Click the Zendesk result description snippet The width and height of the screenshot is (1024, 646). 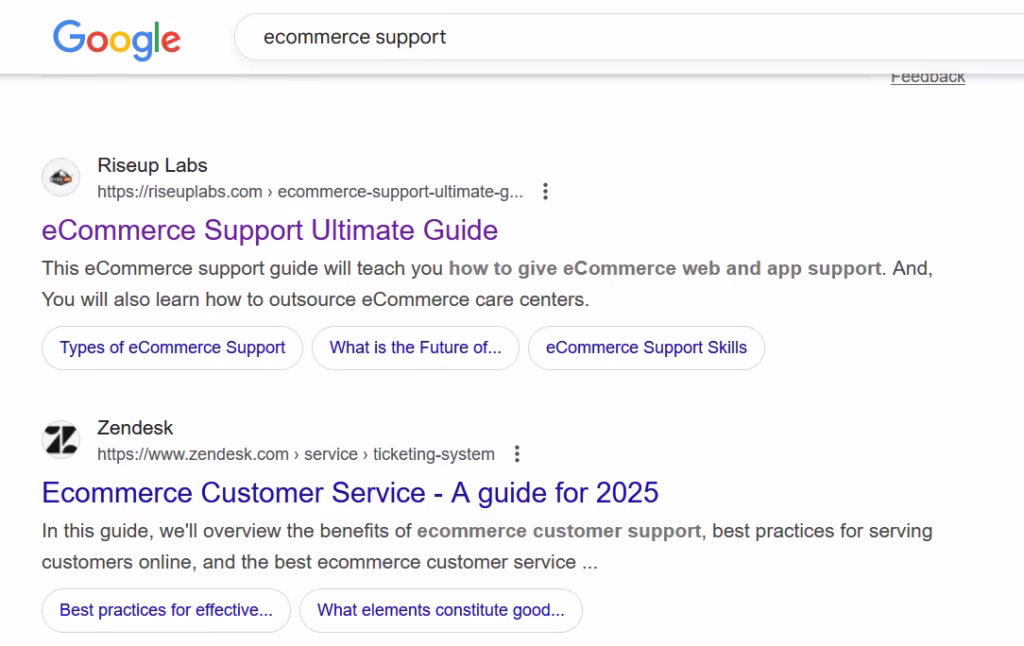(487, 547)
